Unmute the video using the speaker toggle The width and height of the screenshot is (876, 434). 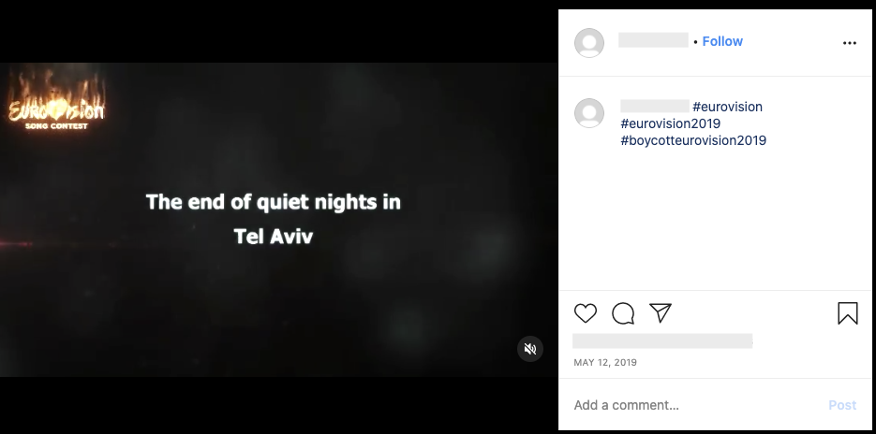(x=530, y=349)
